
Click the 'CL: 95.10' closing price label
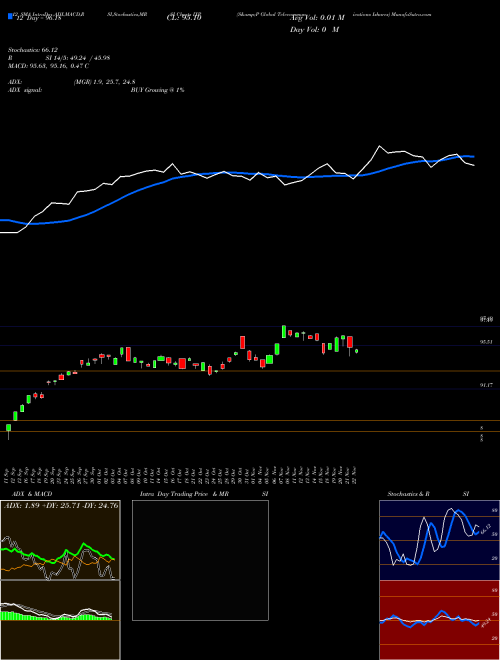pos(184,18)
